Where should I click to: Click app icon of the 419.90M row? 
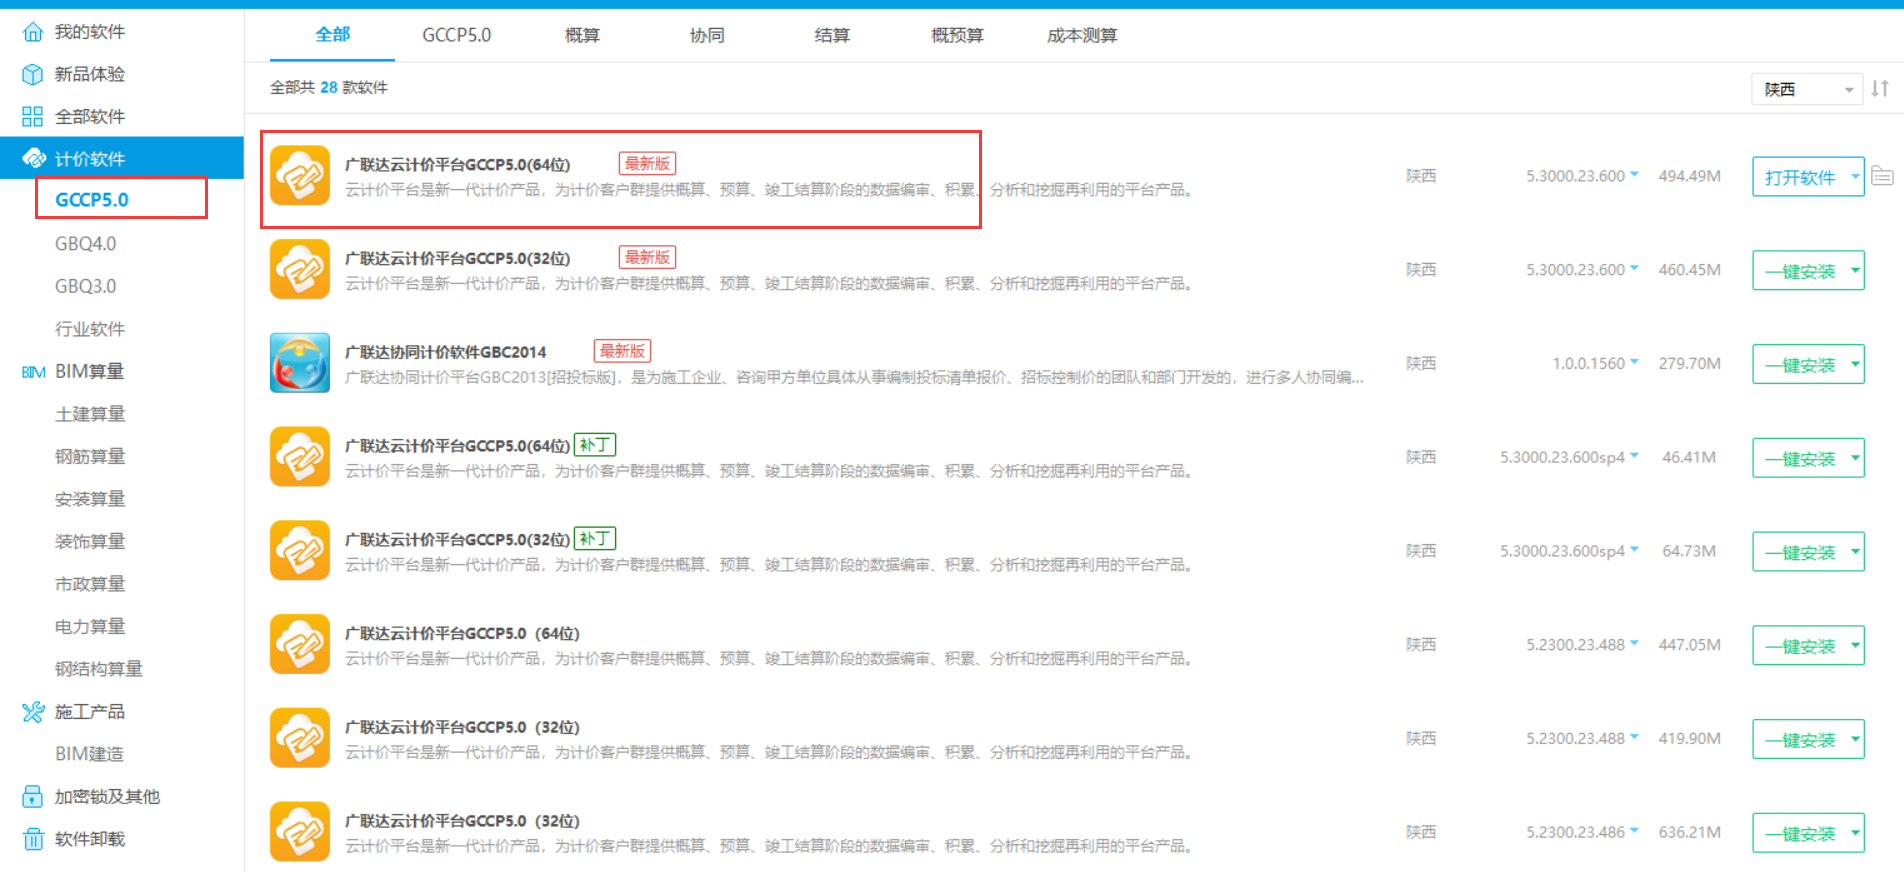point(300,738)
